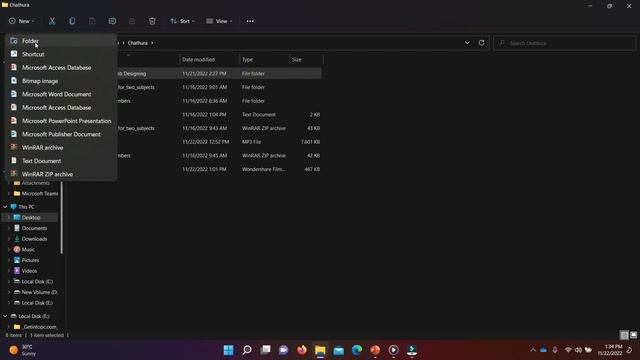Click the Copy icon in toolbar
Viewport: 640px width, 360px height.
tap(72, 21)
